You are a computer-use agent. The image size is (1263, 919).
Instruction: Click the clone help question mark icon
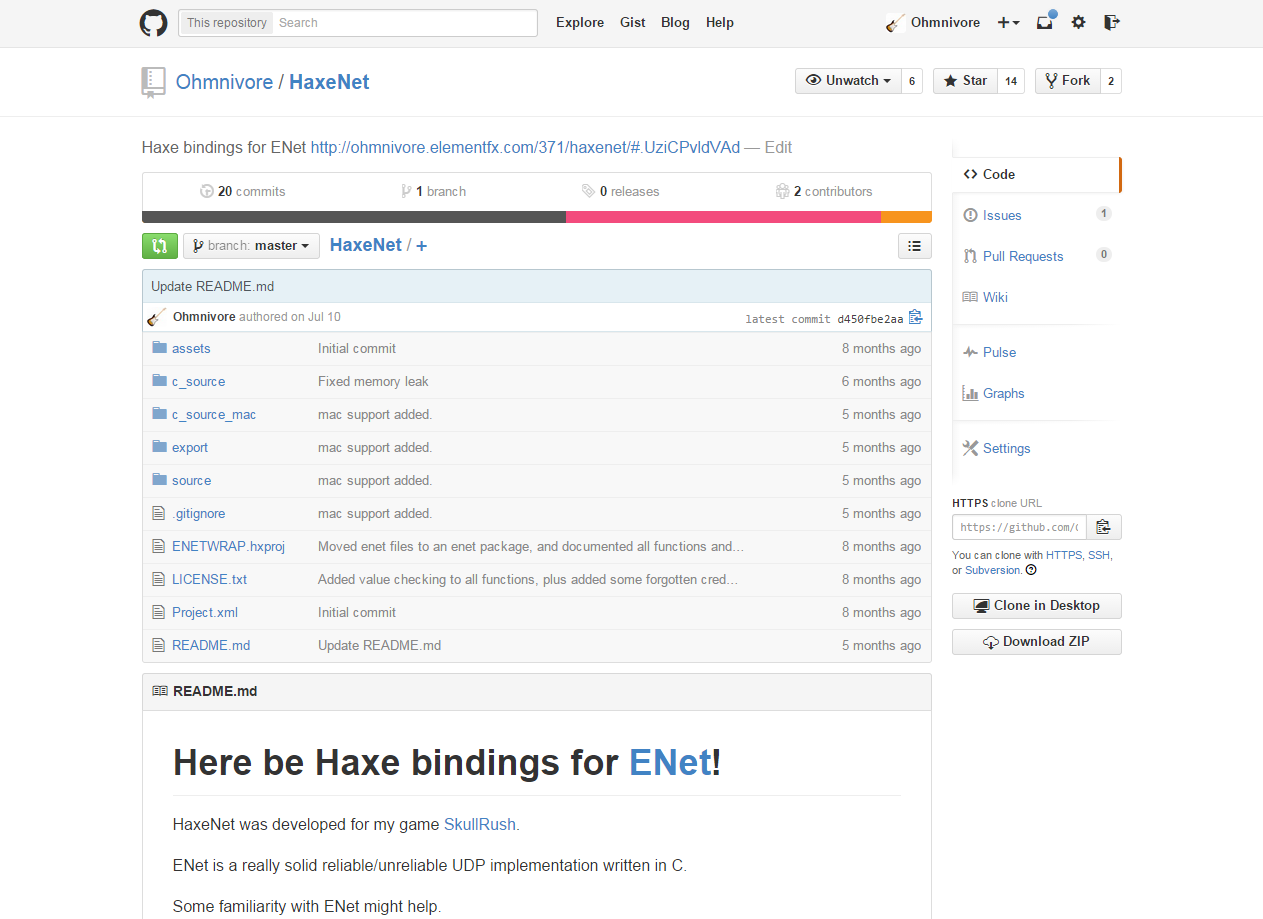click(1031, 570)
